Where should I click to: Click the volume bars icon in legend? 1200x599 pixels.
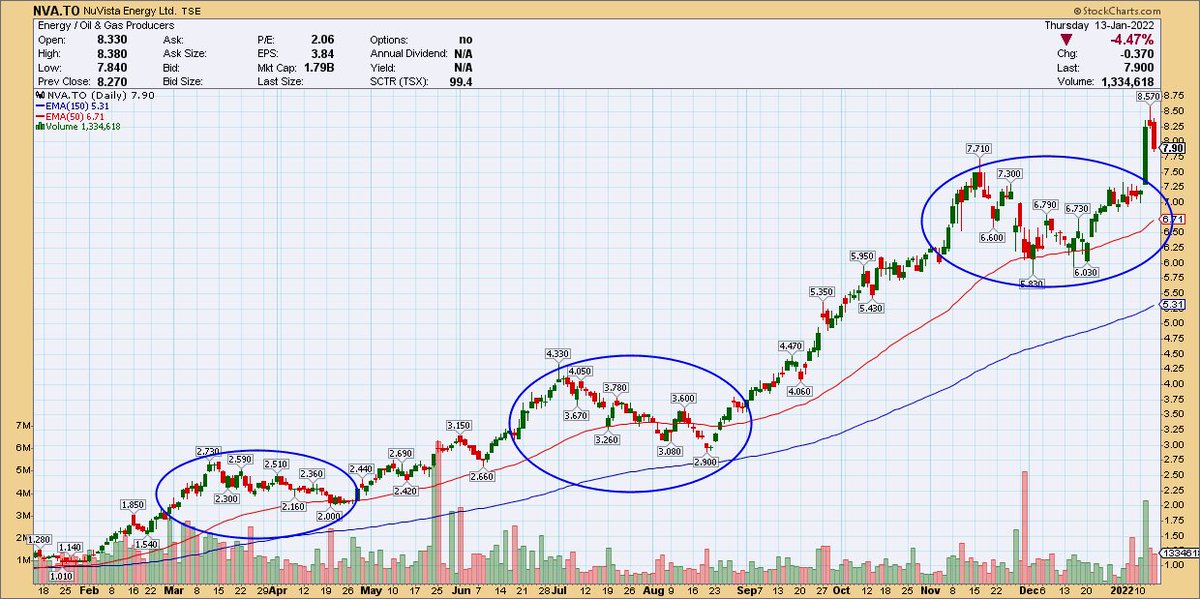38,127
